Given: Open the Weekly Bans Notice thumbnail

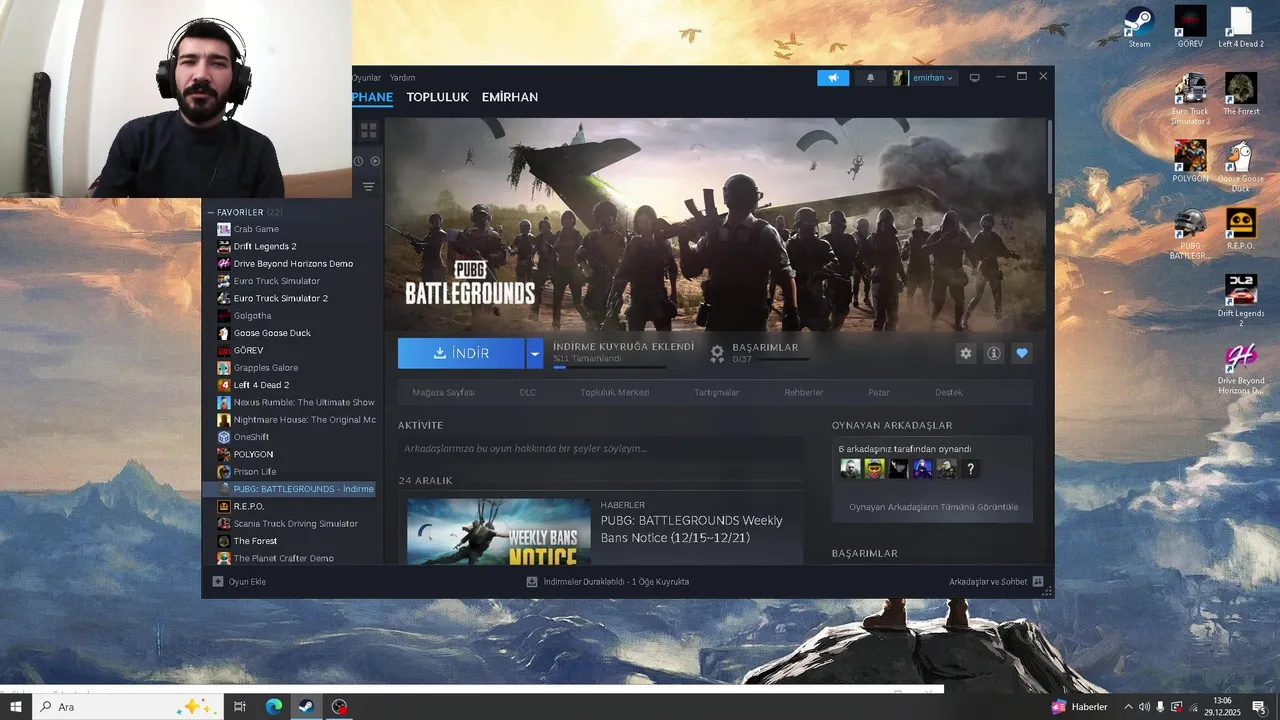Looking at the screenshot, I should pyautogui.click(x=499, y=532).
